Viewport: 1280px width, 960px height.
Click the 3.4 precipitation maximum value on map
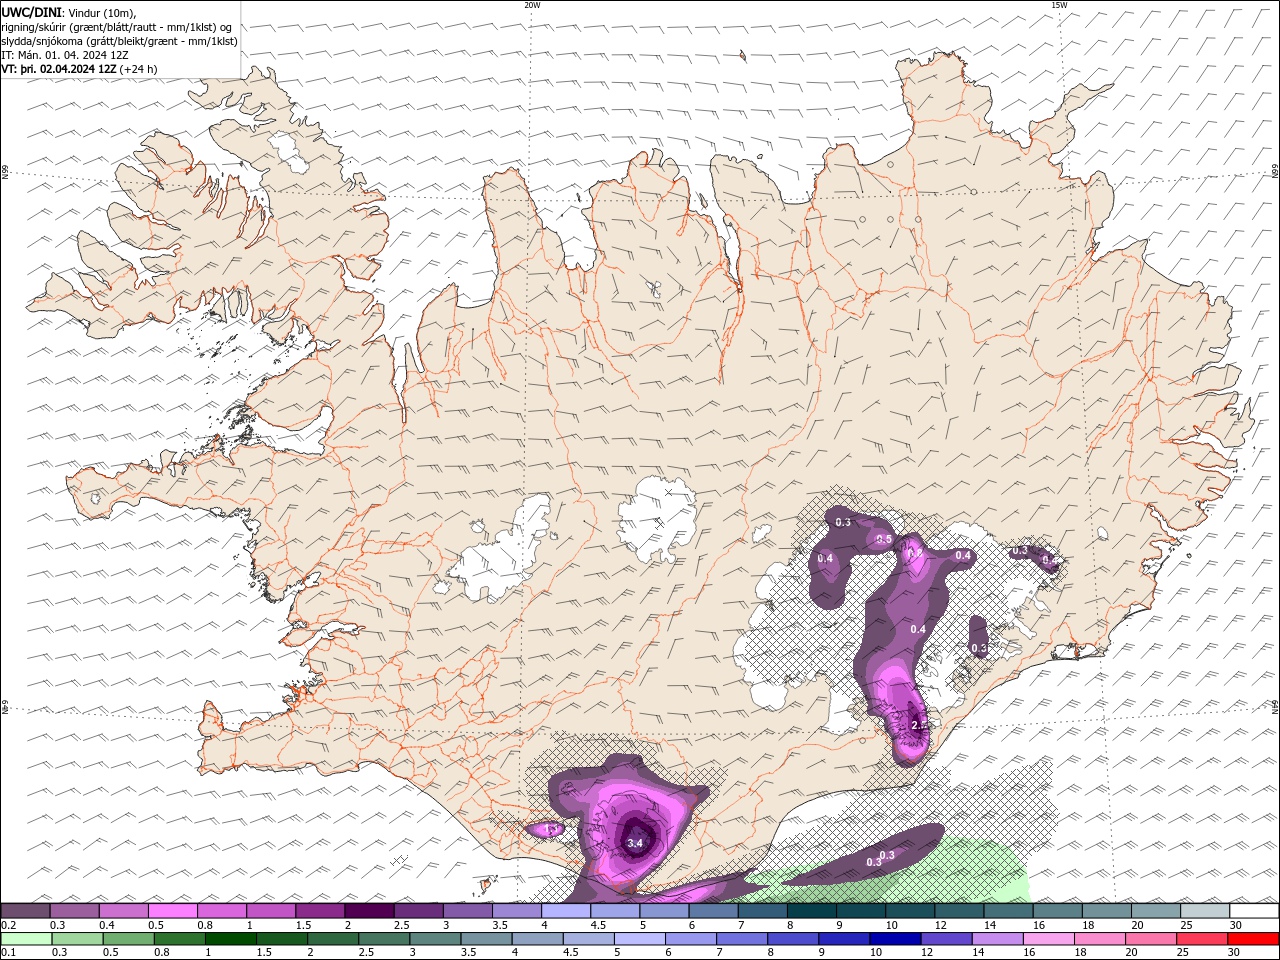[x=634, y=843]
